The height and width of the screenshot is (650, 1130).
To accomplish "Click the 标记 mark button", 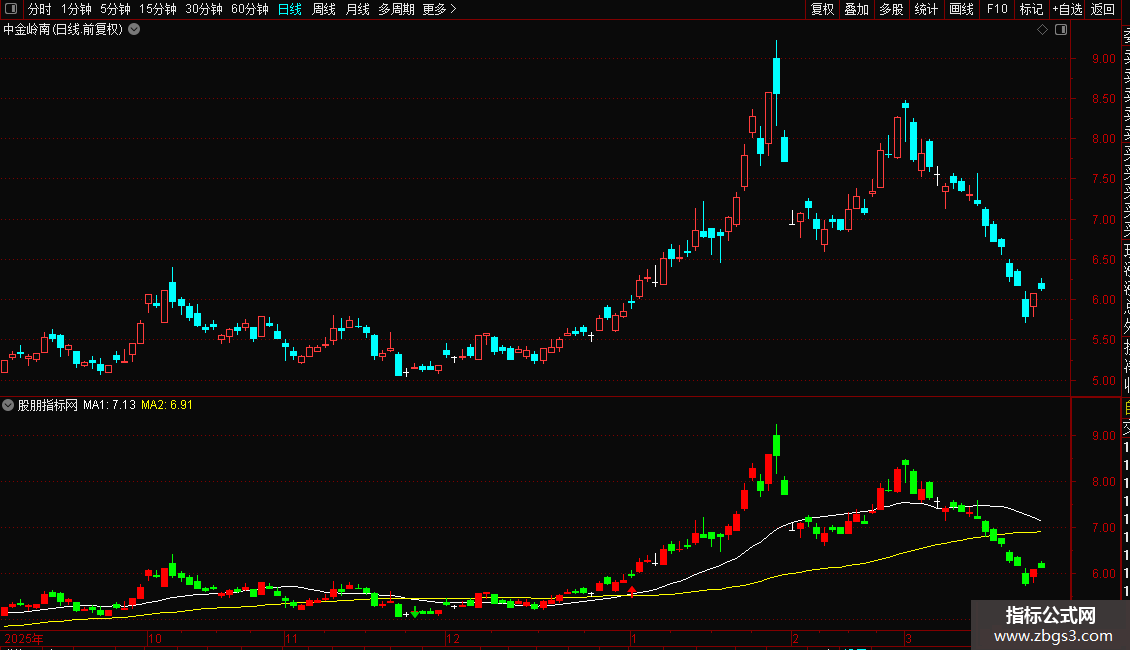I will click(x=1031, y=9).
